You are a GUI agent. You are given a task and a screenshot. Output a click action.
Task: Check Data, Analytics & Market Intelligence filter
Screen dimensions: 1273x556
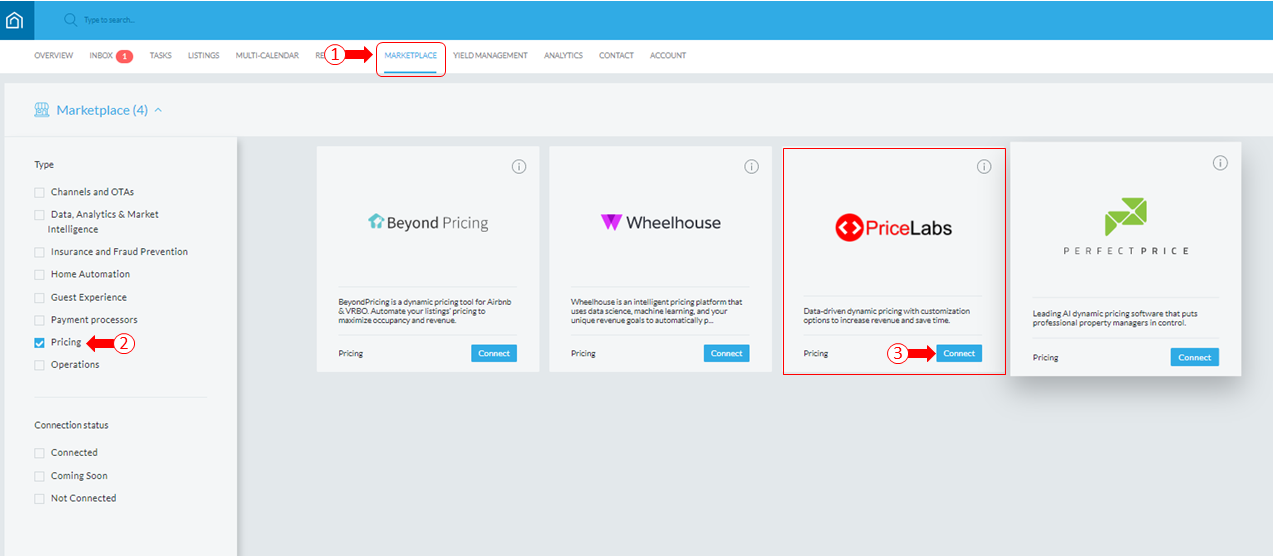(x=39, y=215)
